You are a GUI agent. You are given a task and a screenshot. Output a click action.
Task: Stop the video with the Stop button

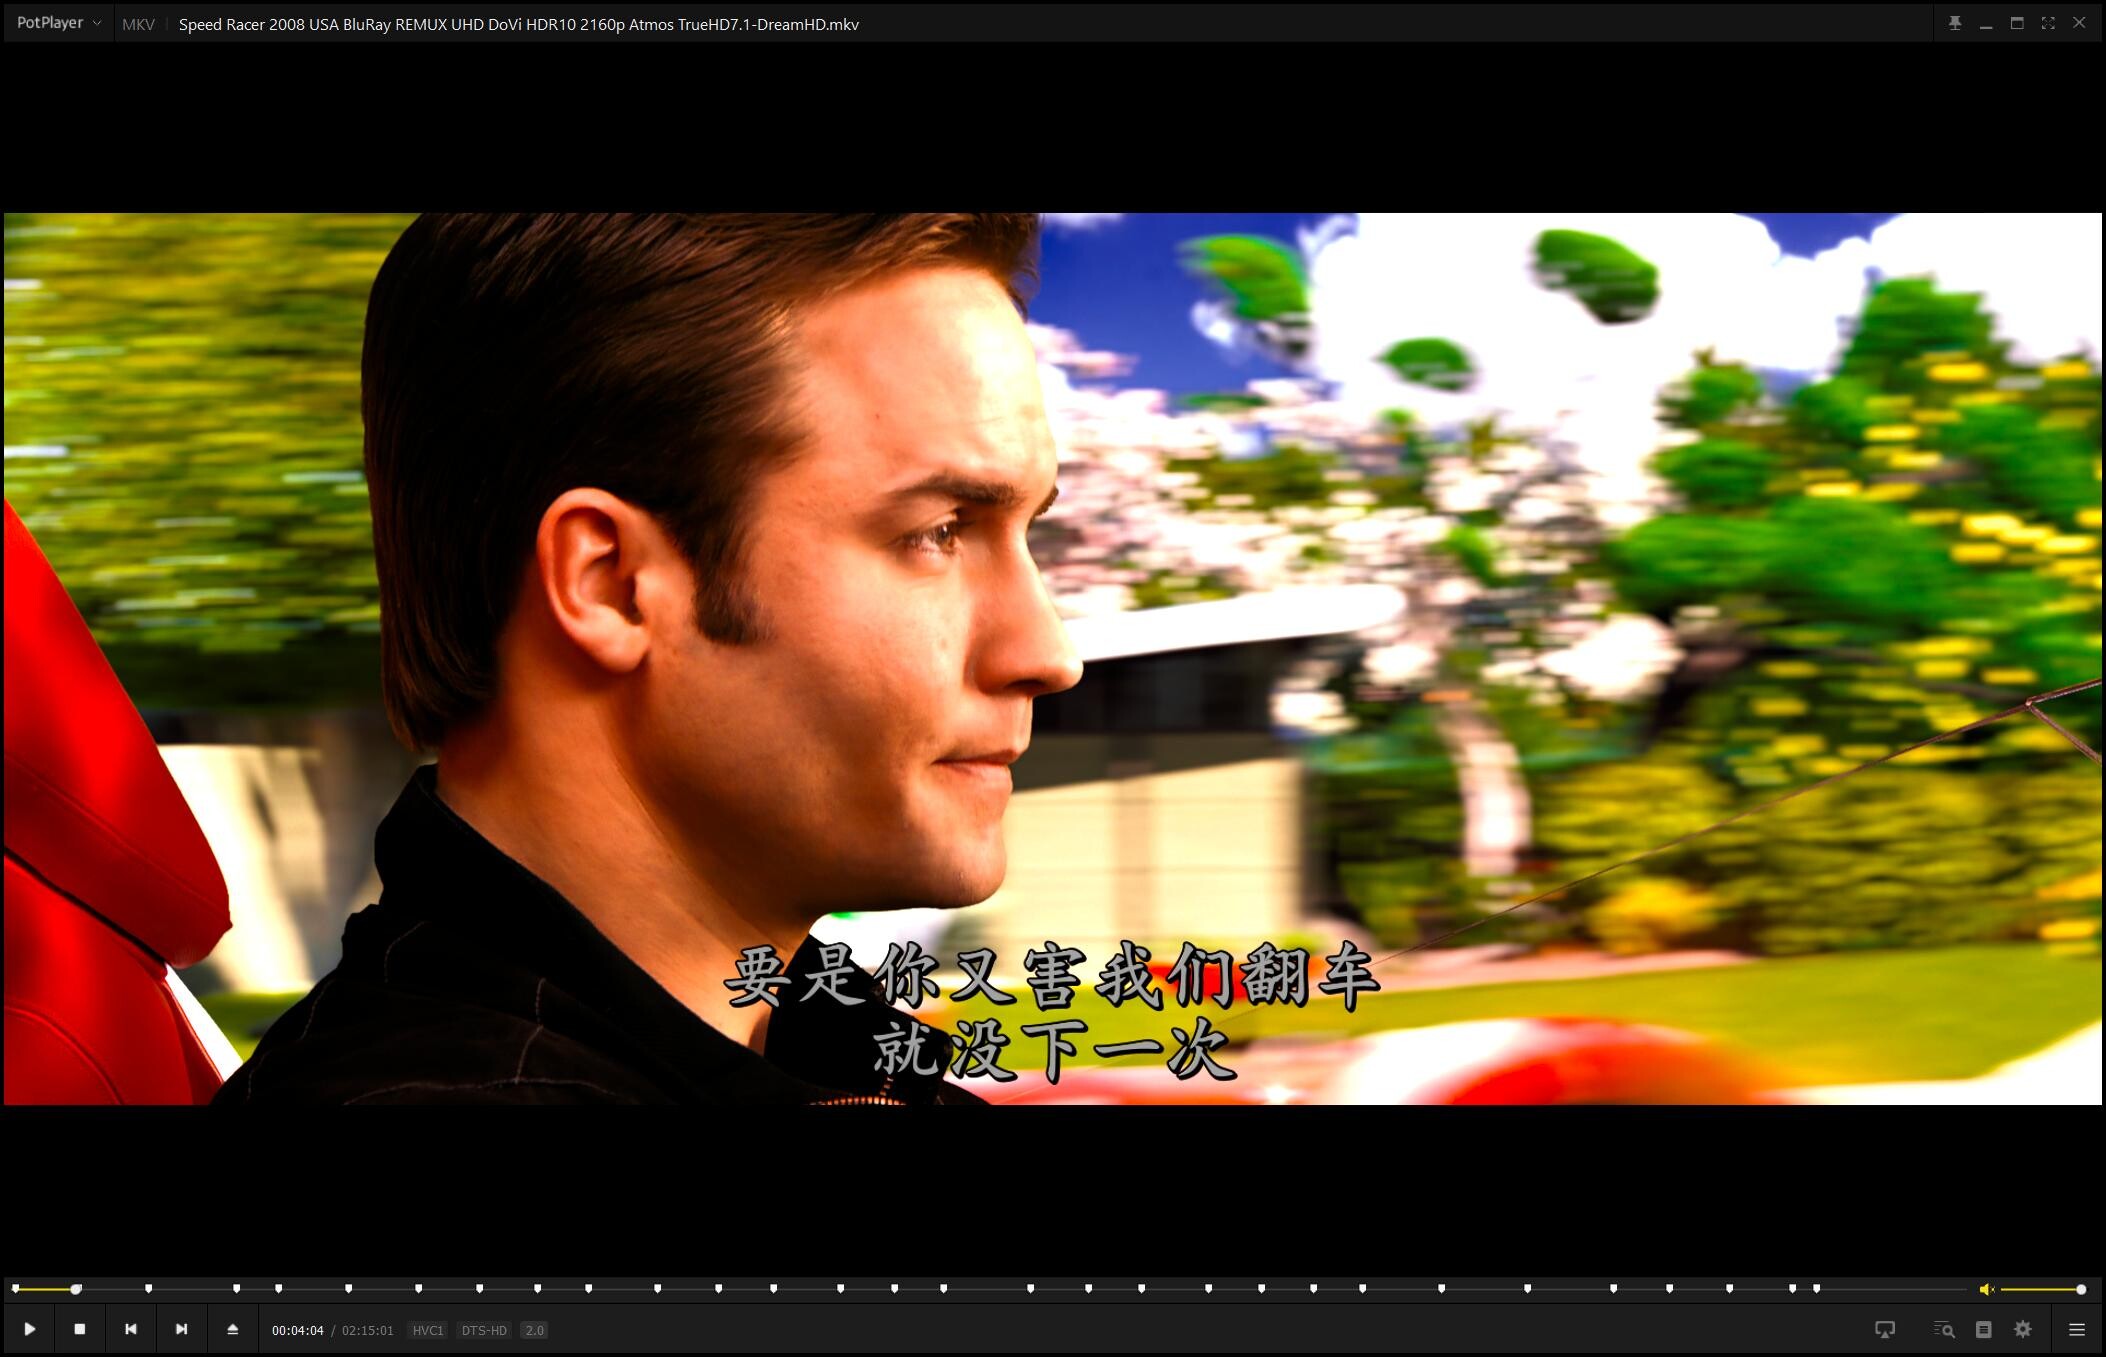click(x=80, y=1329)
